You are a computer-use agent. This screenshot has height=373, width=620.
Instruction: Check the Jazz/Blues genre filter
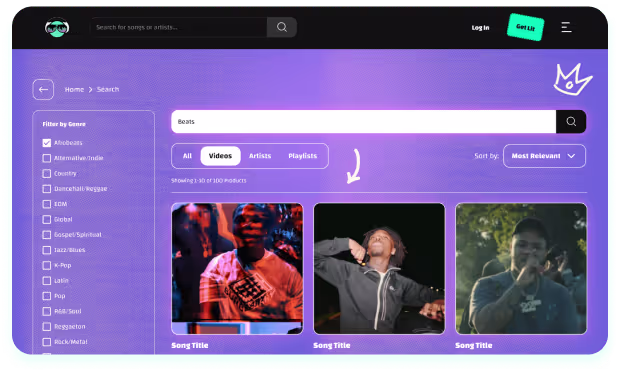pos(47,250)
